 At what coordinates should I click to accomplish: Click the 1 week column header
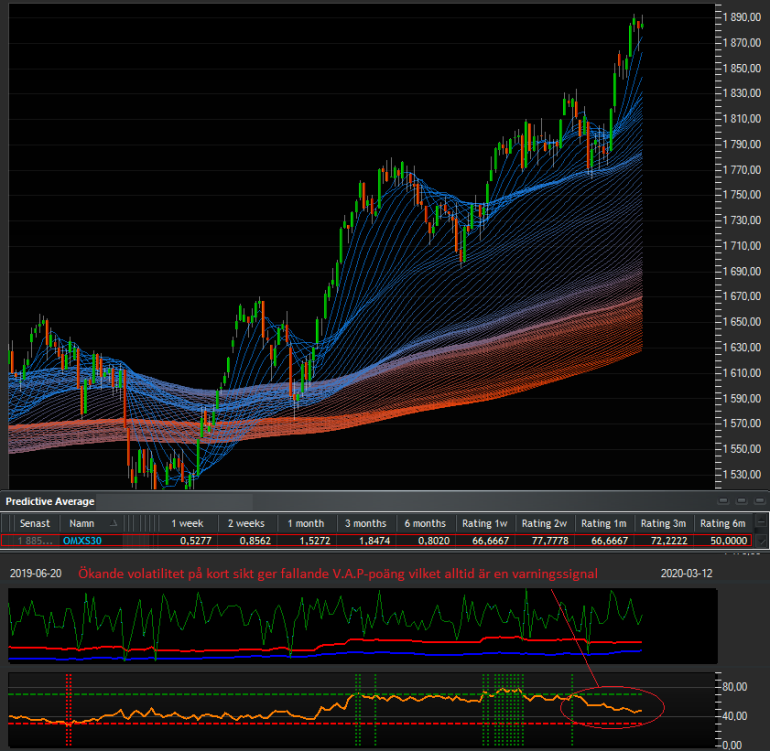[x=187, y=524]
